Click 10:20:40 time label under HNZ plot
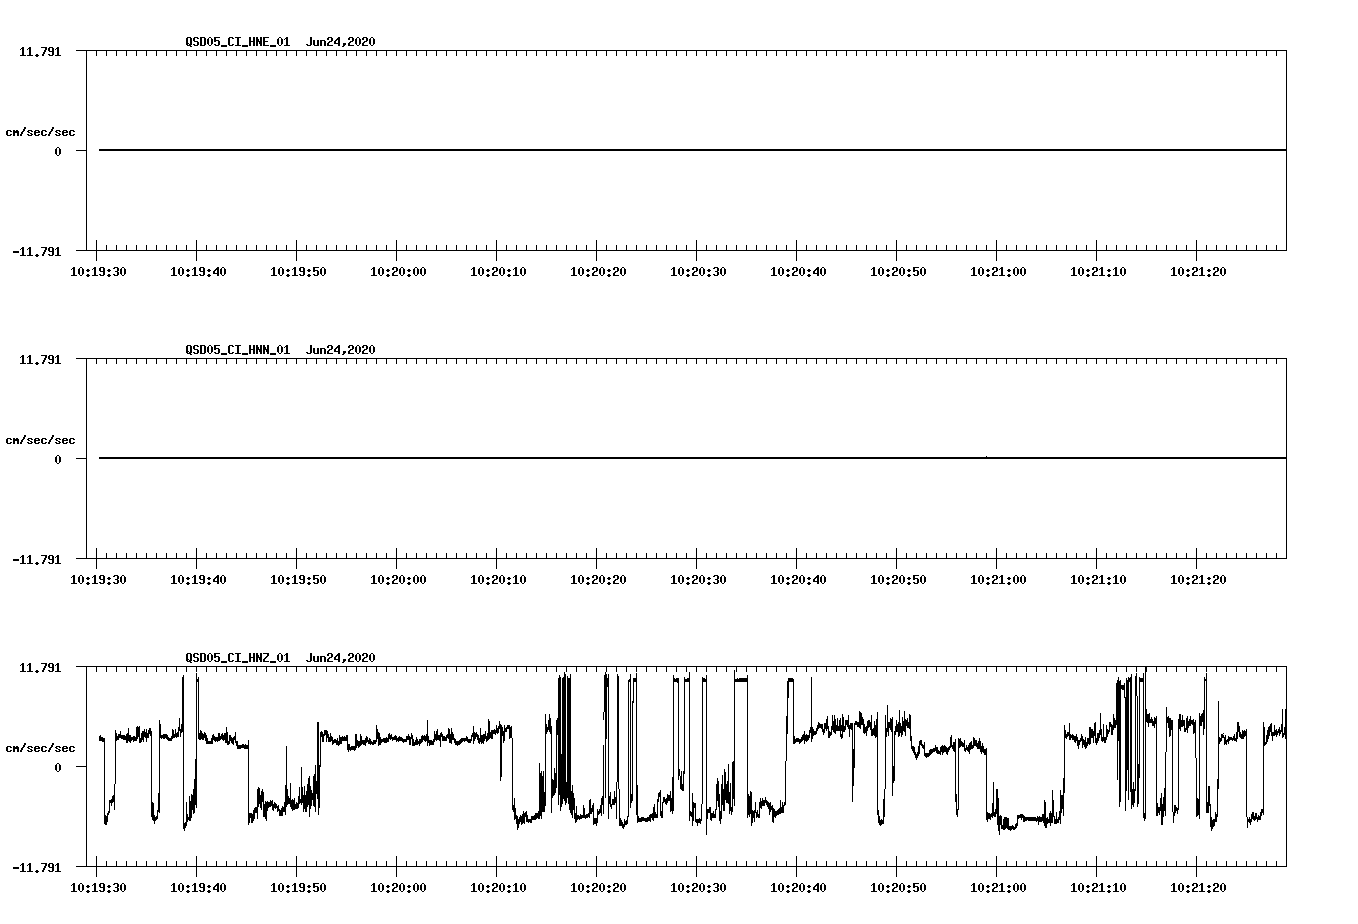1358x924 pixels. [798, 887]
